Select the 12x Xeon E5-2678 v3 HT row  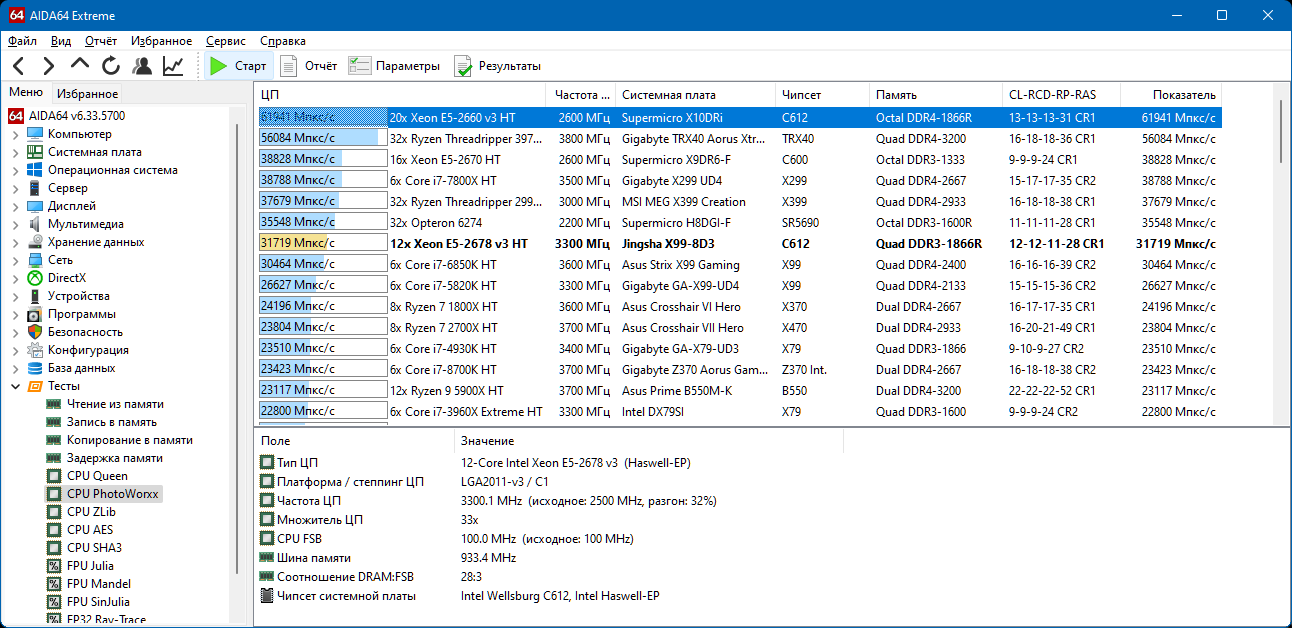pyautogui.click(x=739, y=244)
